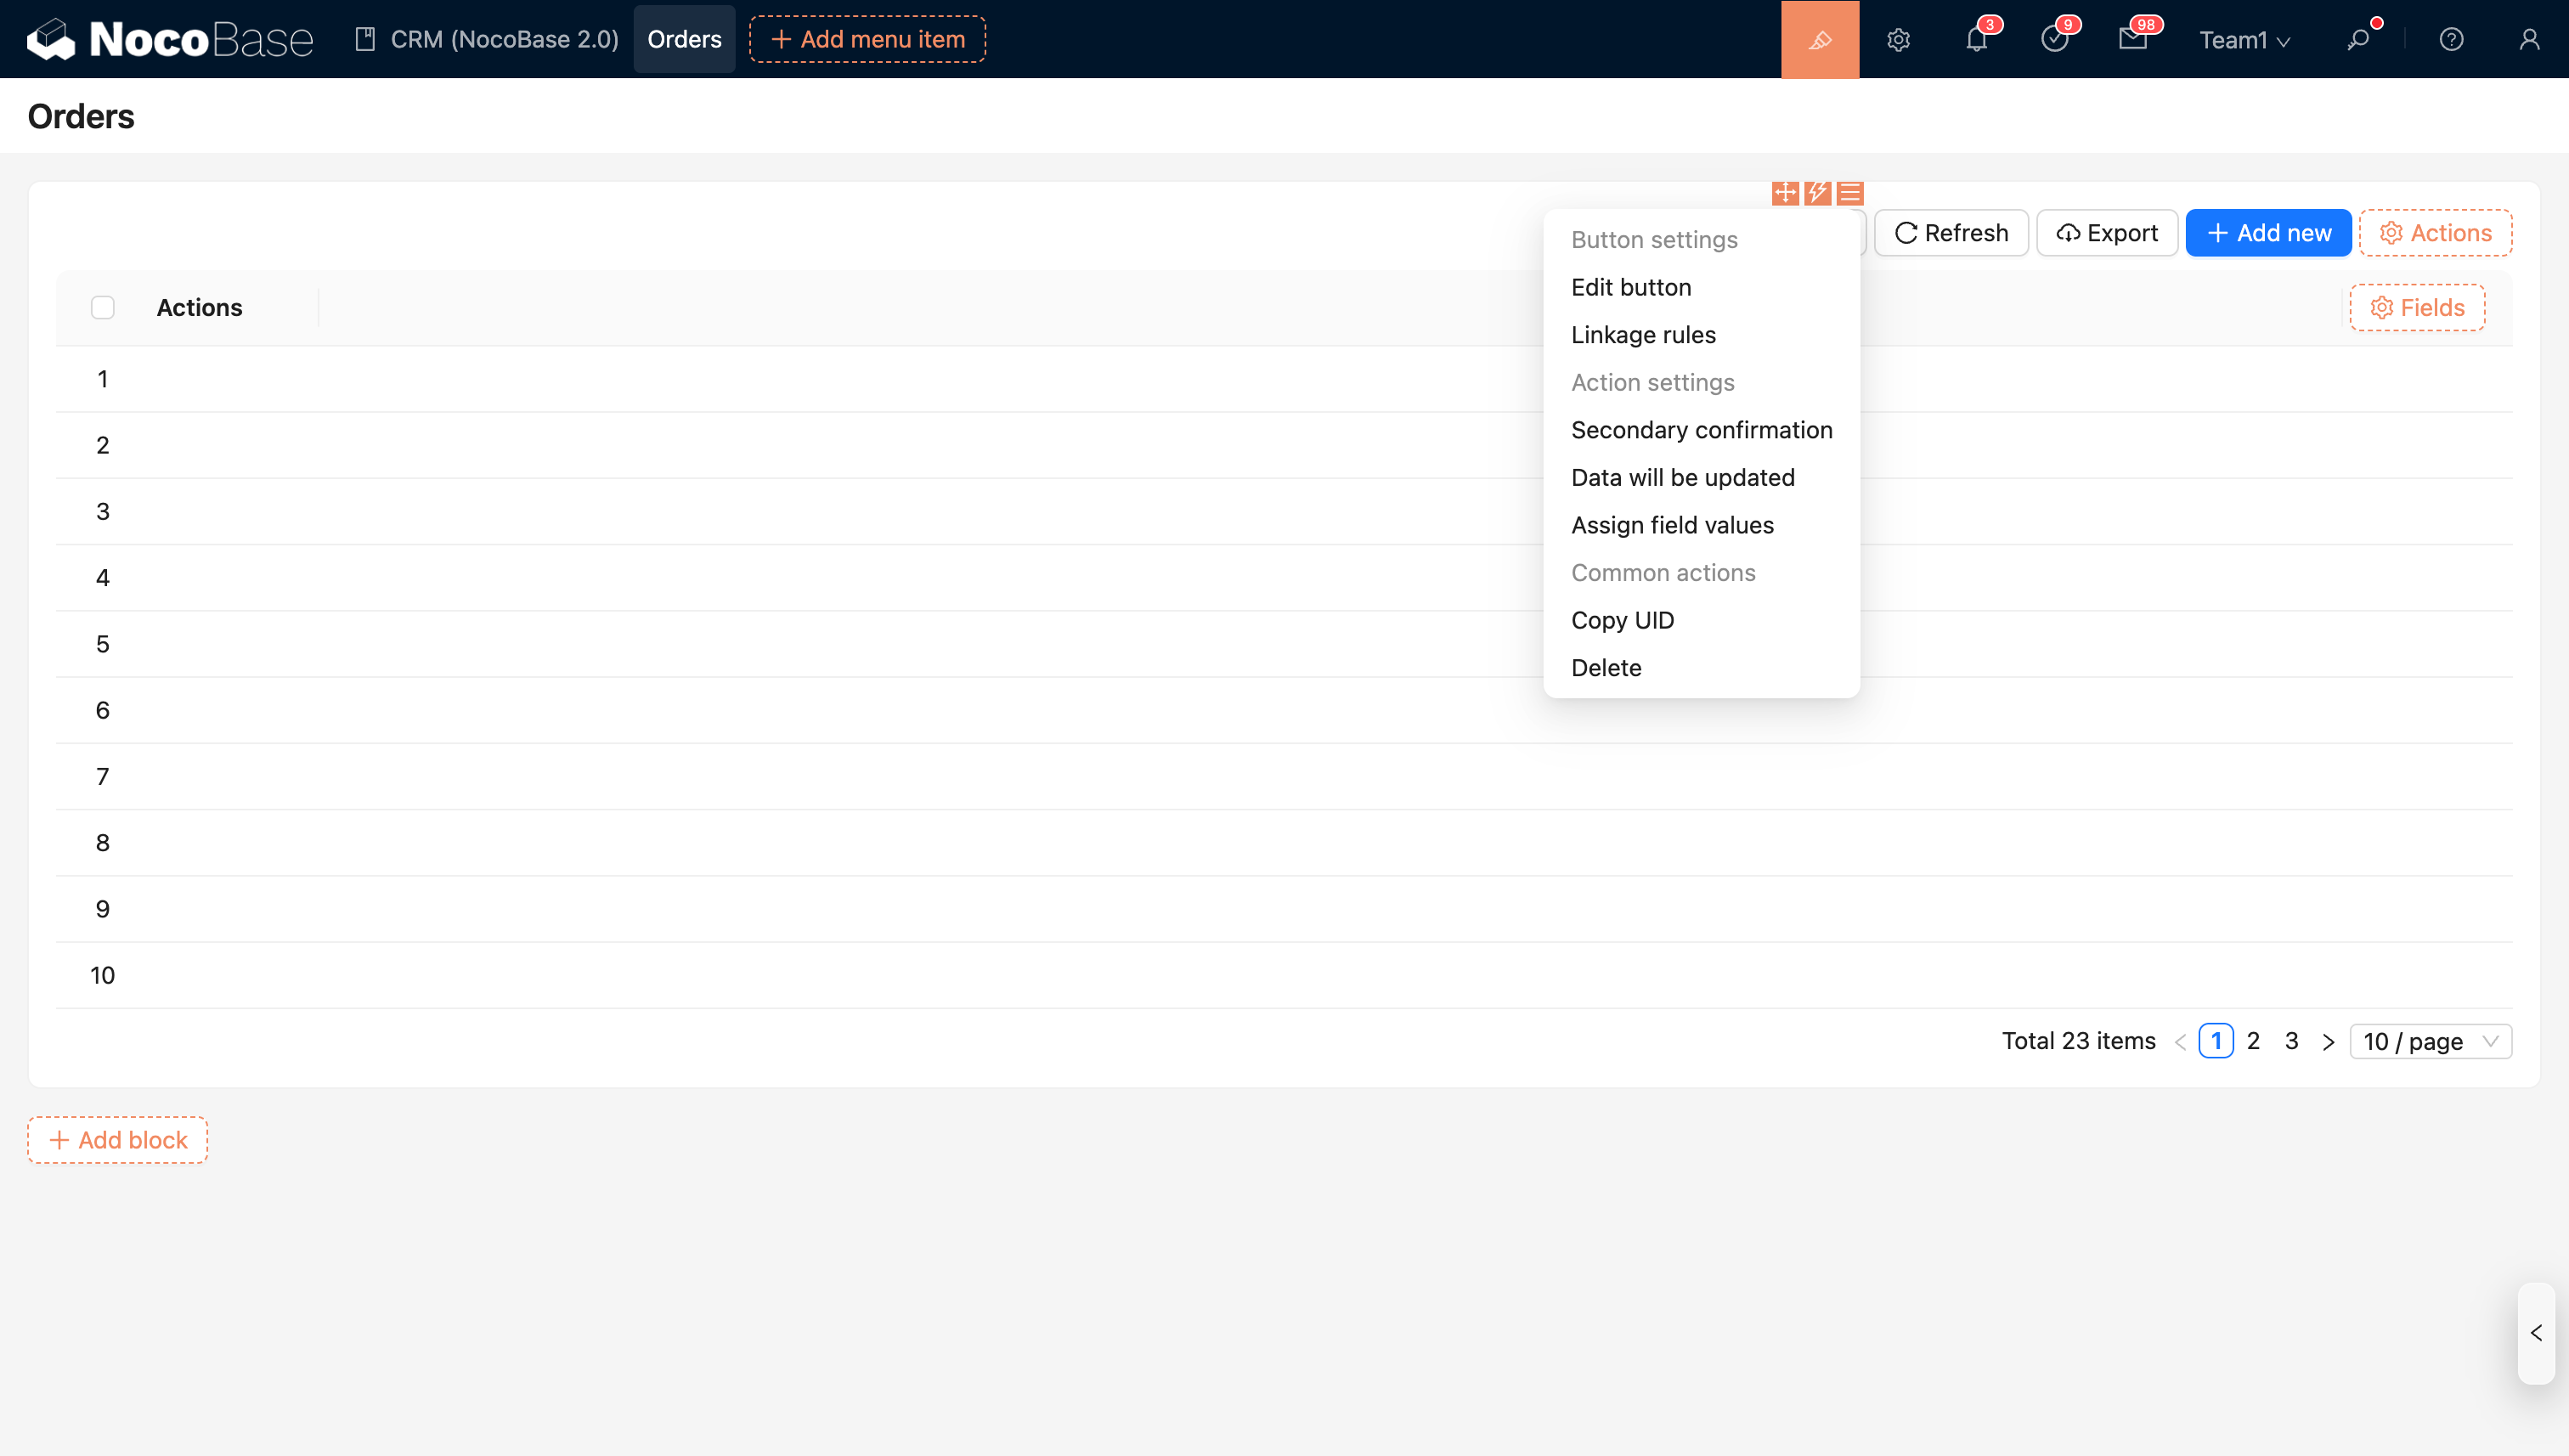Screen dimensions: 2569x1456
Task: Open the workflow tasks checkmark icon
Action: tap(2054, 39)
